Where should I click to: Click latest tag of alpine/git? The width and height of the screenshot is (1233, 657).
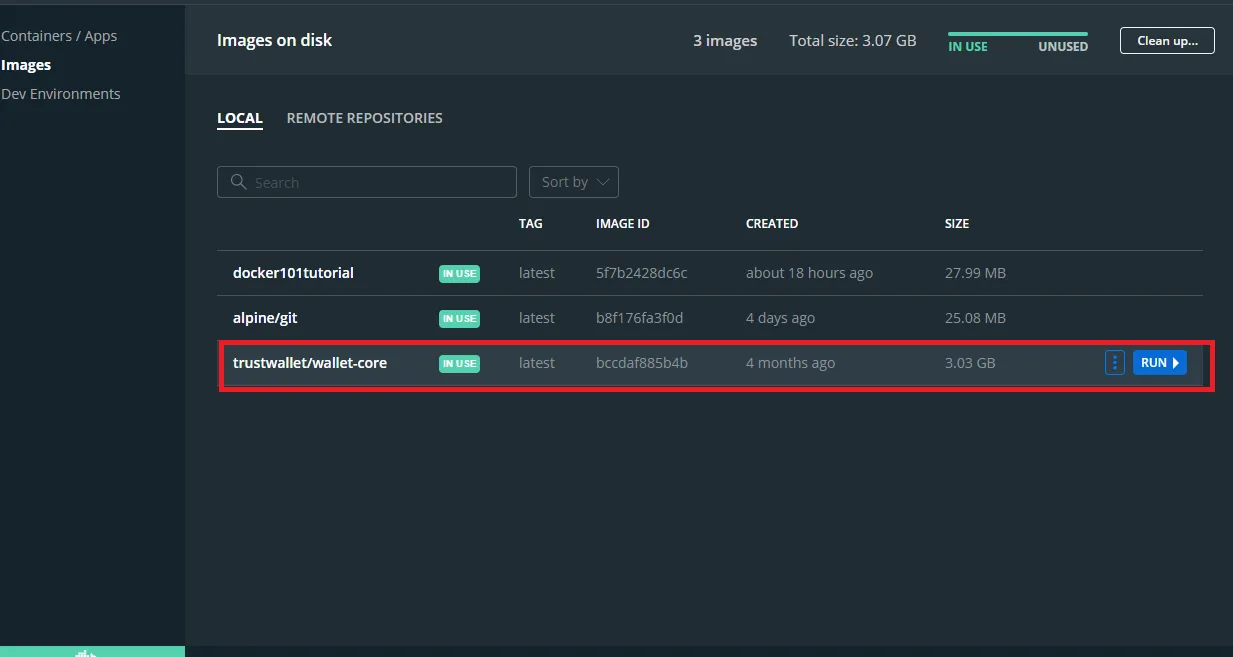pyautogui.click(x=537, y=318)
